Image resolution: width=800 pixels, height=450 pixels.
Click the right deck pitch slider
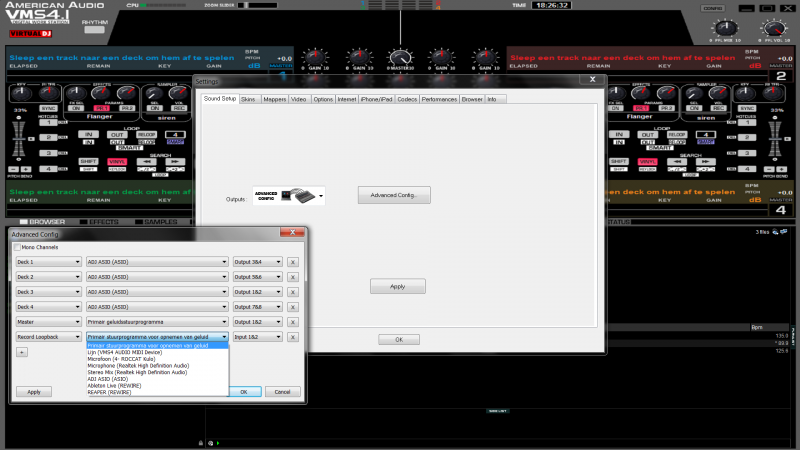click(x=775, y=139)
